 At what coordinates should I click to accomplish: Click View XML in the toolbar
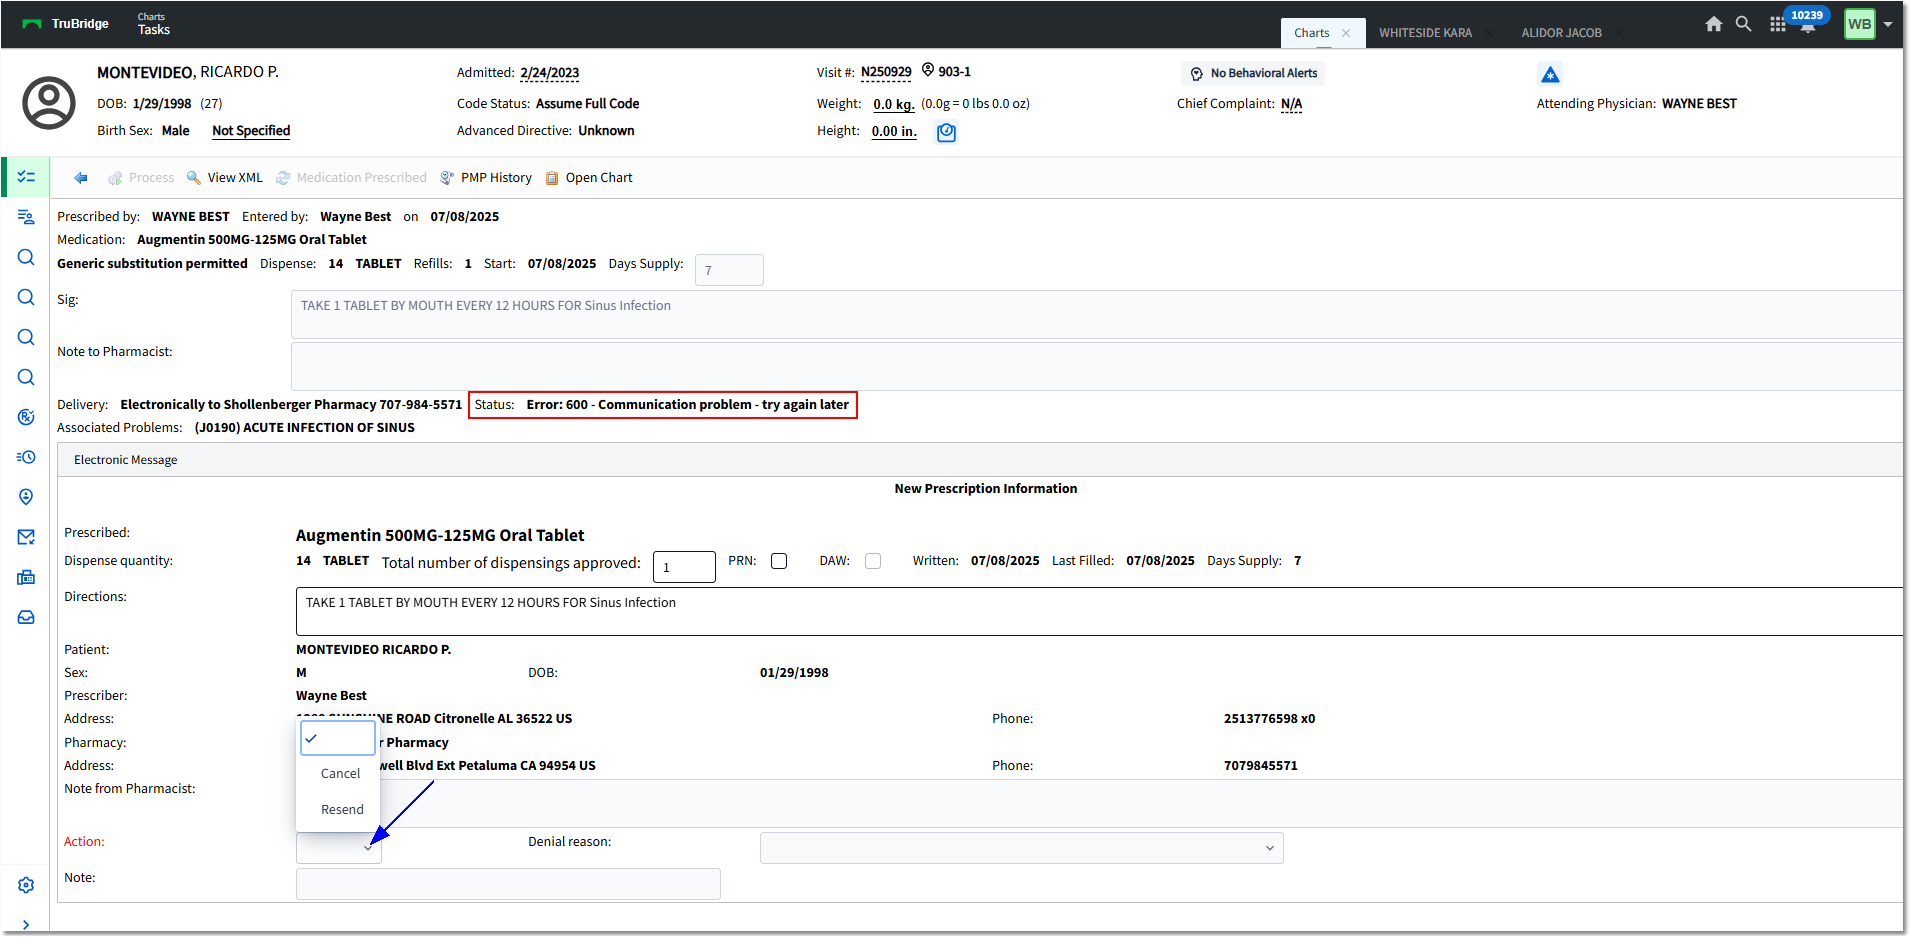(225, 178)
